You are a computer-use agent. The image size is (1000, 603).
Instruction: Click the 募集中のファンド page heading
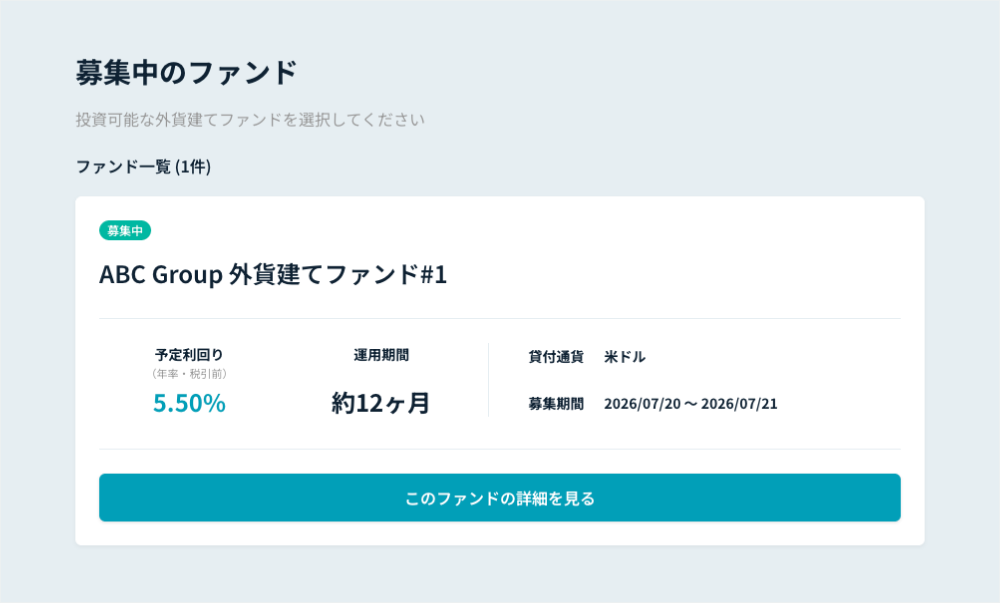click(187, 72)
